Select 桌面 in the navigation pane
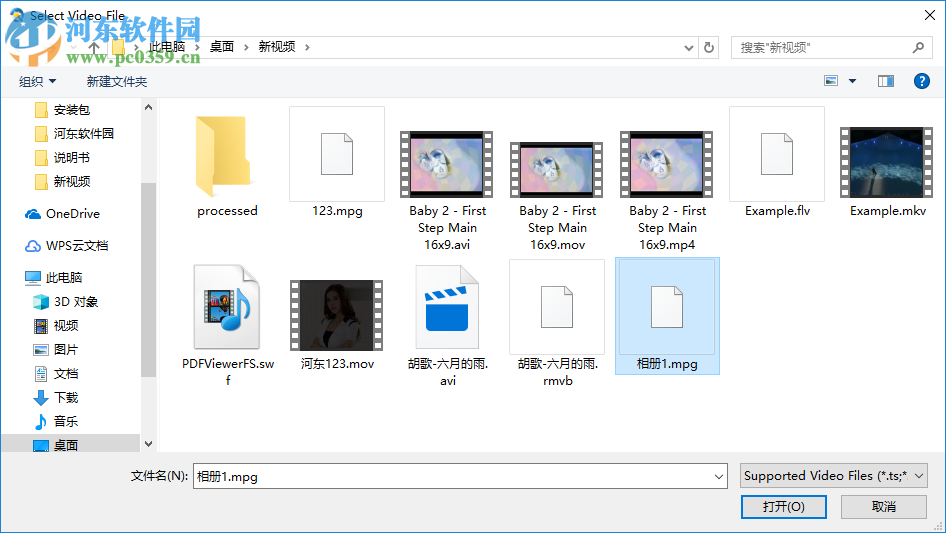946x533 pixels. (56, 445)
